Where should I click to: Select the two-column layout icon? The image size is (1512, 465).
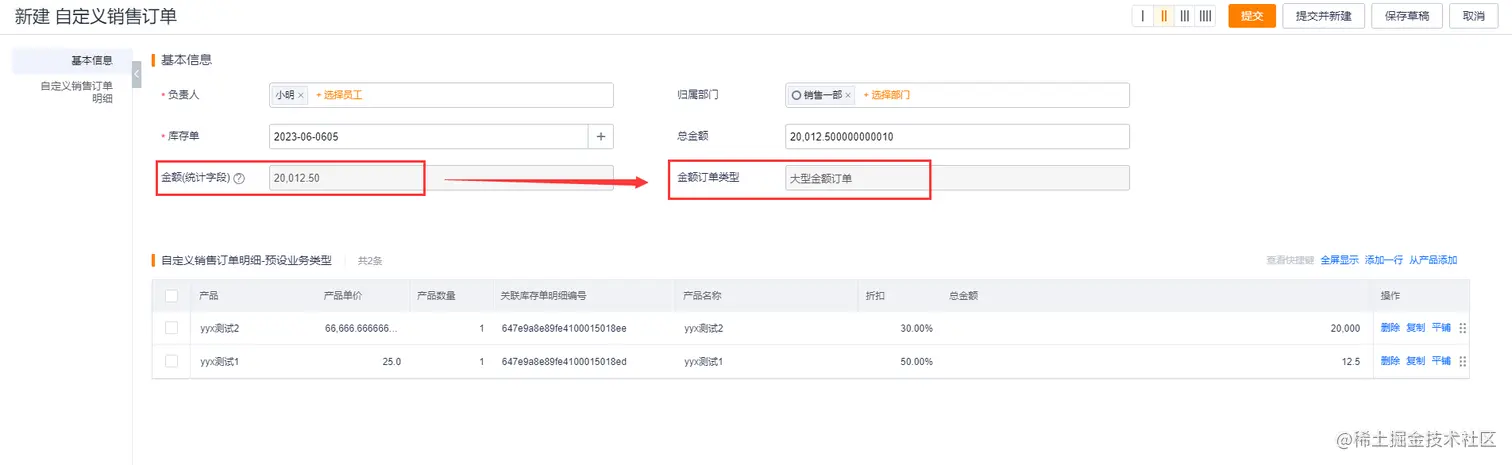1163,16
